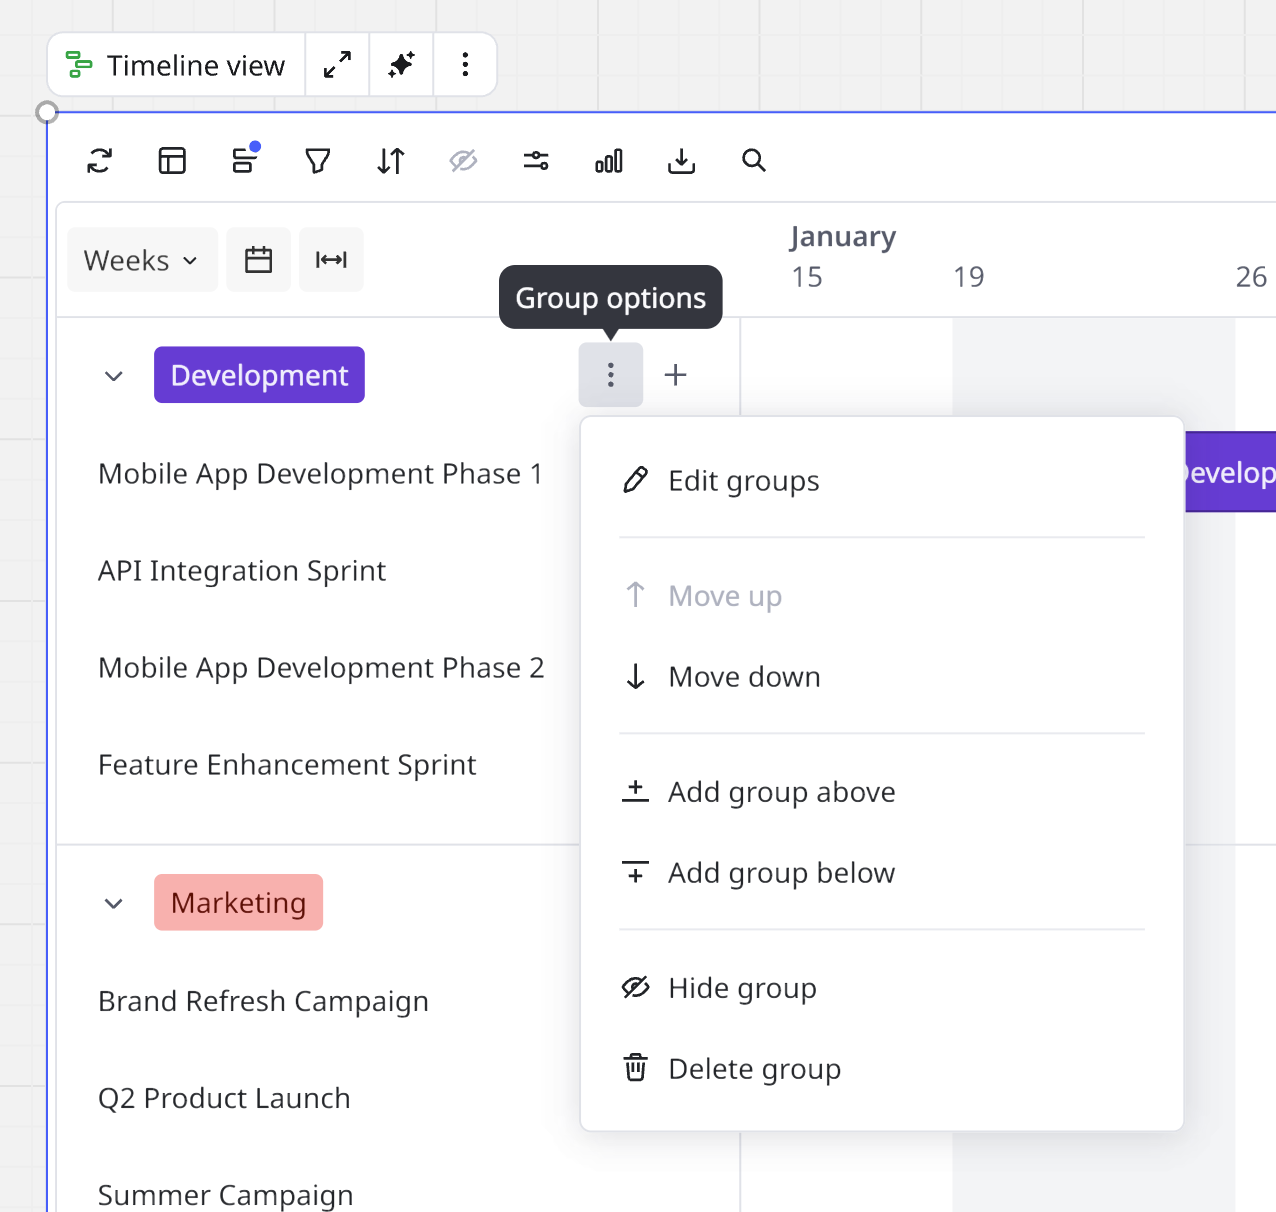The image size is (1276, 1212).
Task: Choose Edit groups from the menu
Action: 743,481
